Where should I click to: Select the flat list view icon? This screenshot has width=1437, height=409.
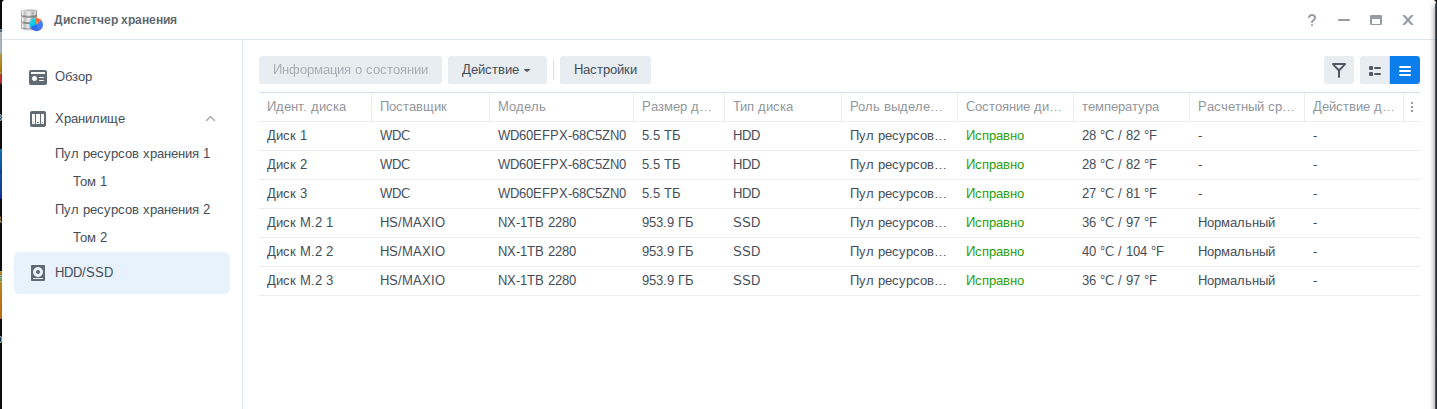1405,70
